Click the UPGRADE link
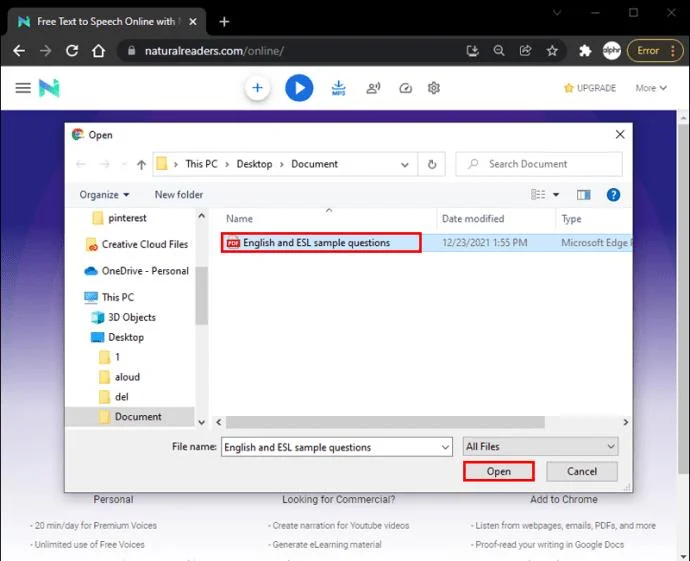The width and height of the screenshot is (690, 561). (590, 88)
